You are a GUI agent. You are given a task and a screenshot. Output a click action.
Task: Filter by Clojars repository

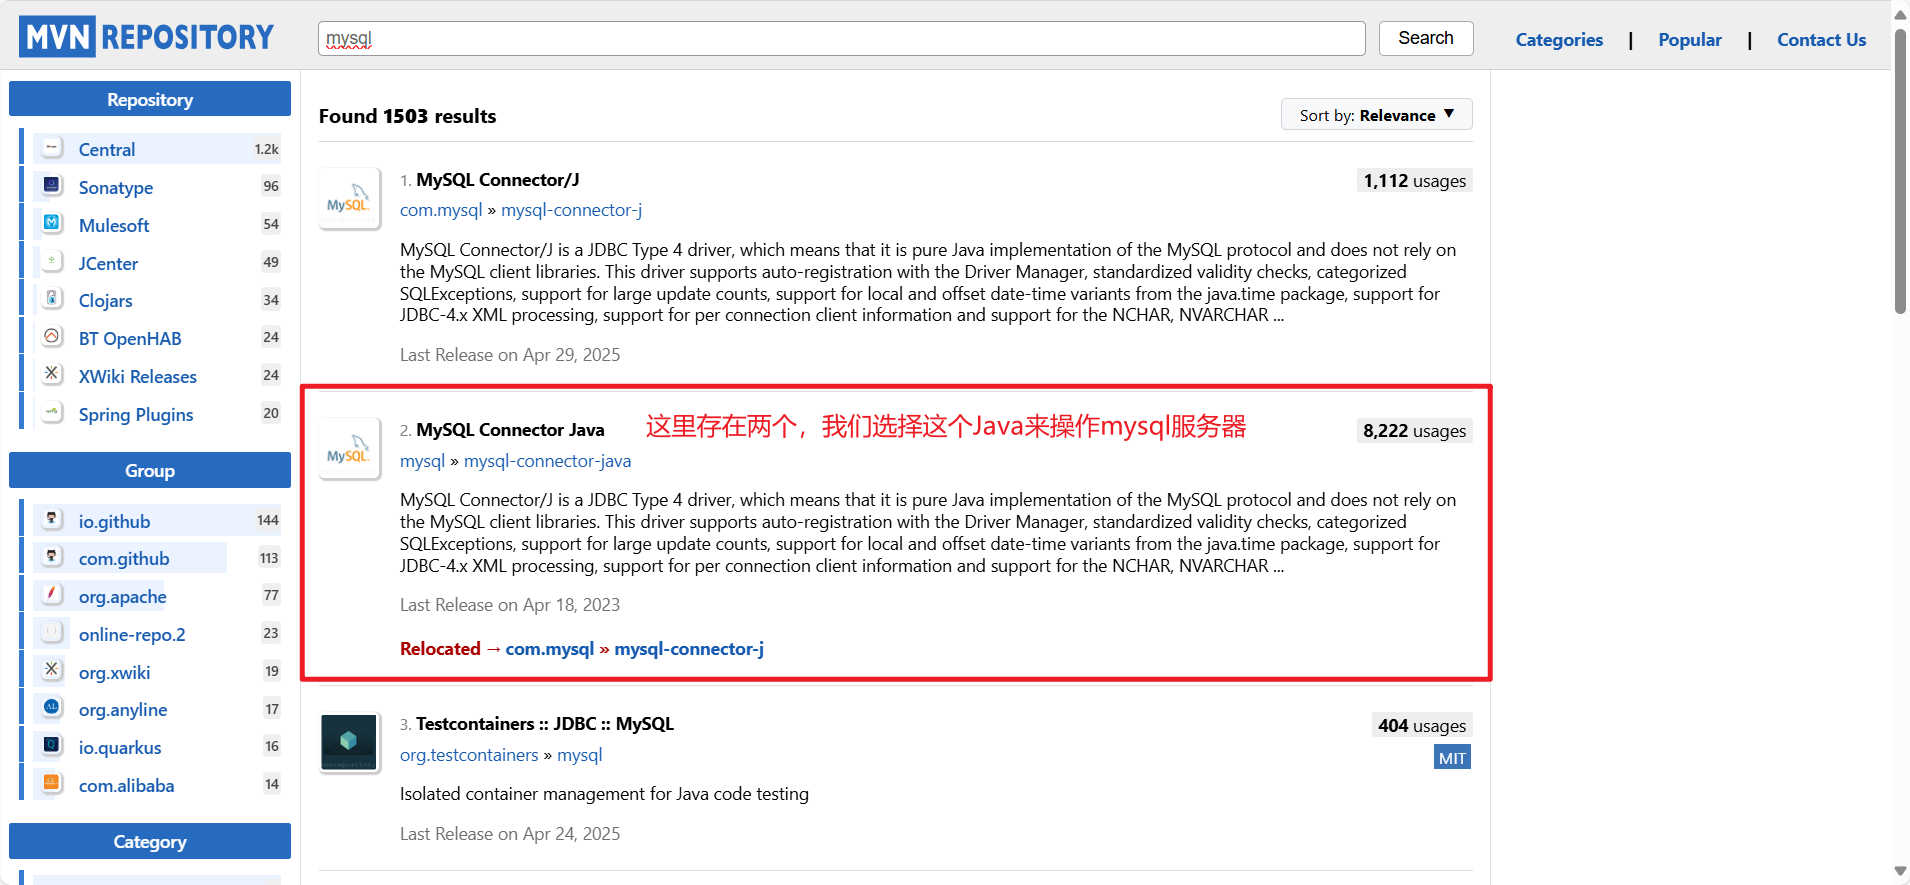pyautogui.click(x=105, y=300)
